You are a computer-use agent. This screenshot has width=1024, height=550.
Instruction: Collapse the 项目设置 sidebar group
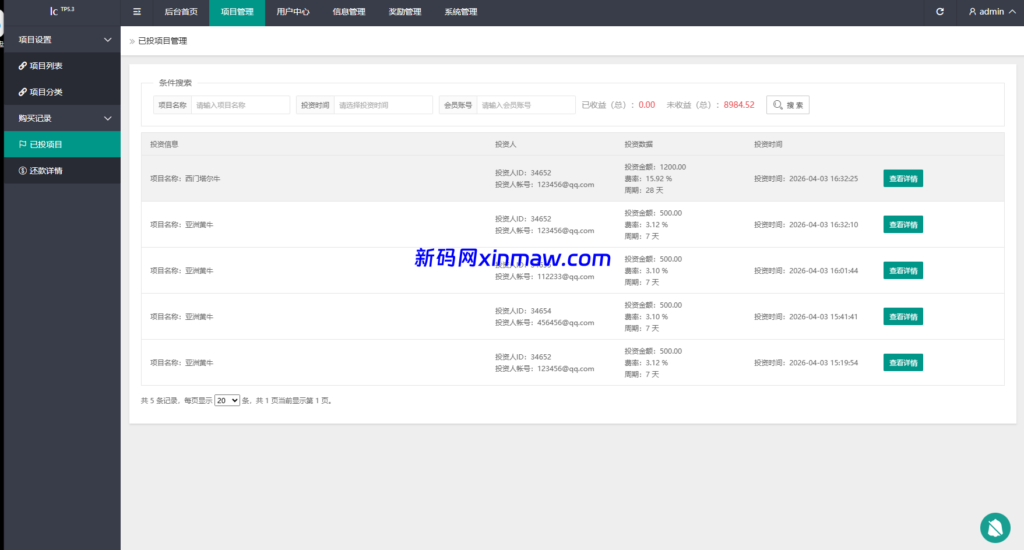tap(62, 39)
